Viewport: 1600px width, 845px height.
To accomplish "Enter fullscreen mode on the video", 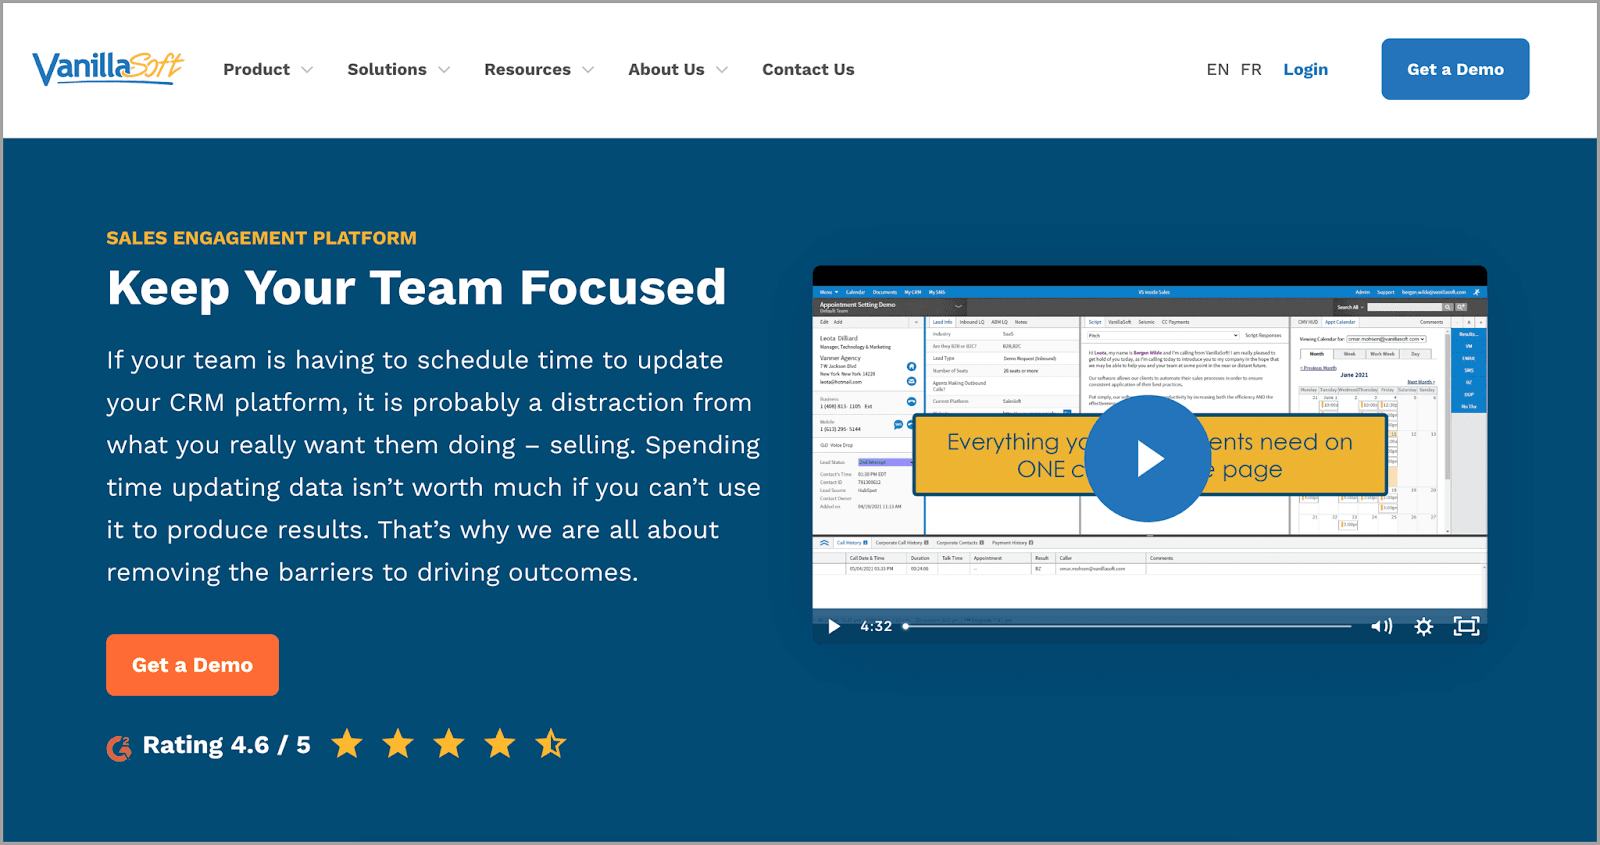I will [x=1466, y=627].
